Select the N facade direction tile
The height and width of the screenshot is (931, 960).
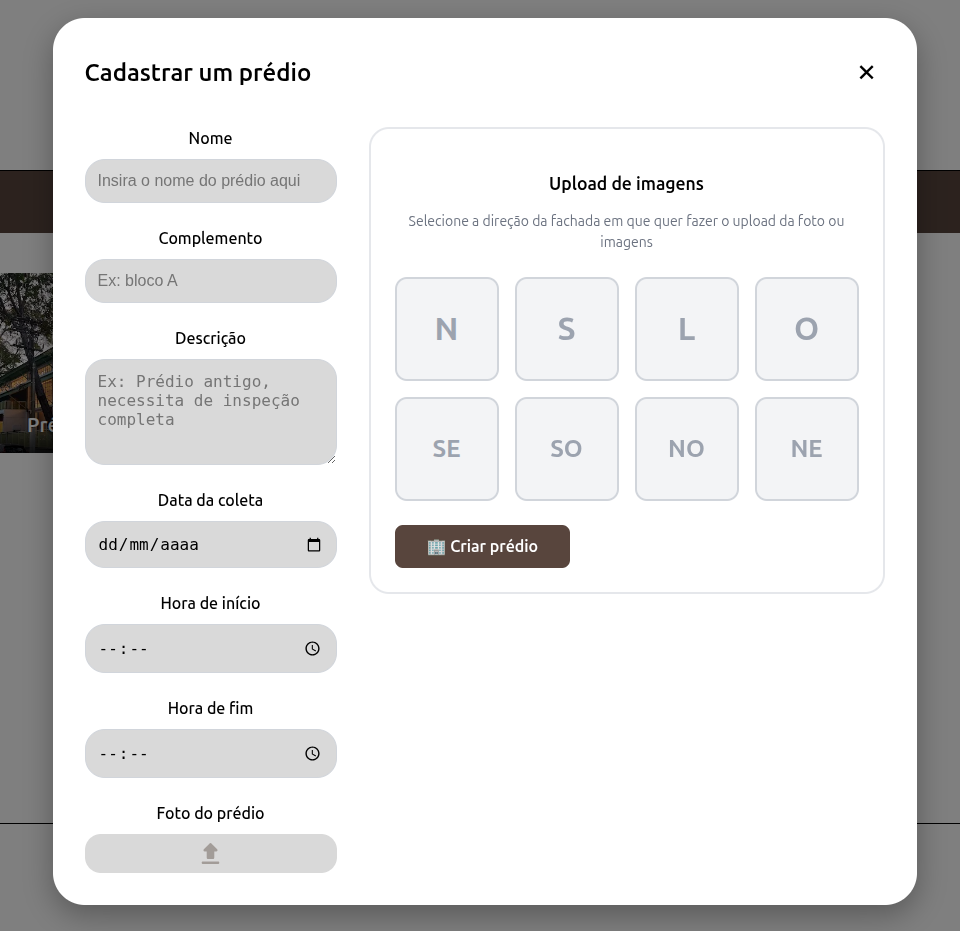tap(447, 329)
